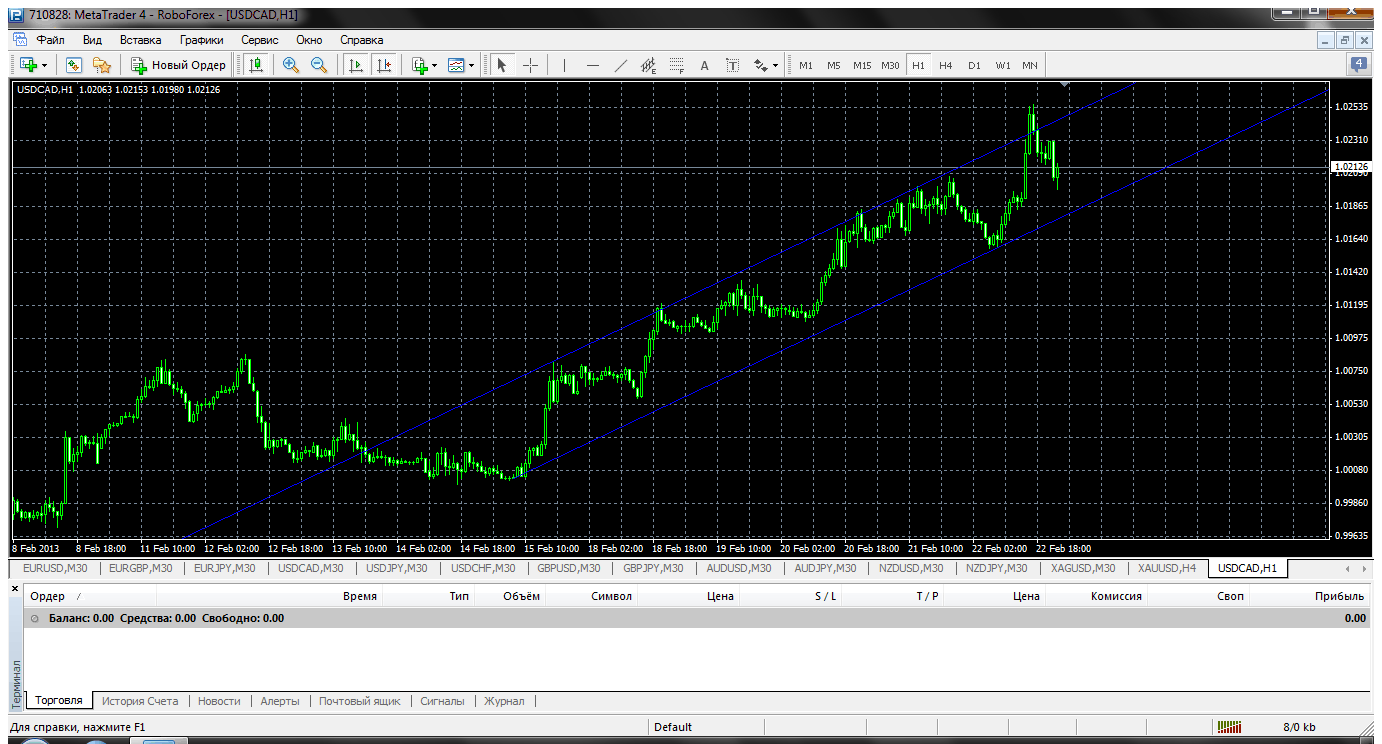Select the Fibonacci retracement tool

tap(676, 65)
